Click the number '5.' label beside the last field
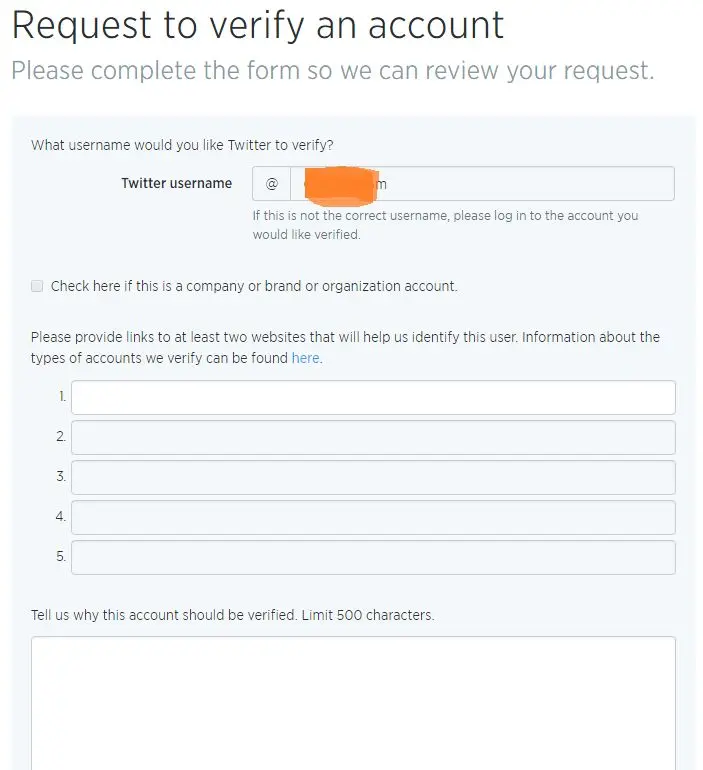Image resolution: width=703 pixels, height=770 pixels. click(61, 557)
